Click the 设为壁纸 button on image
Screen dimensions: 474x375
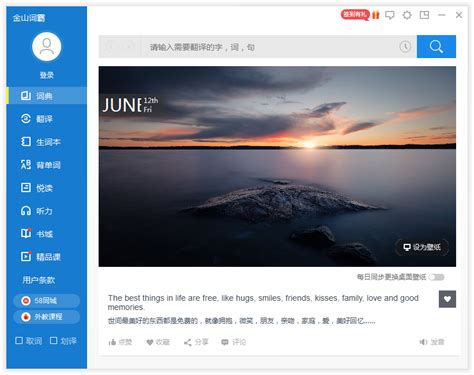tap(422, 247)
